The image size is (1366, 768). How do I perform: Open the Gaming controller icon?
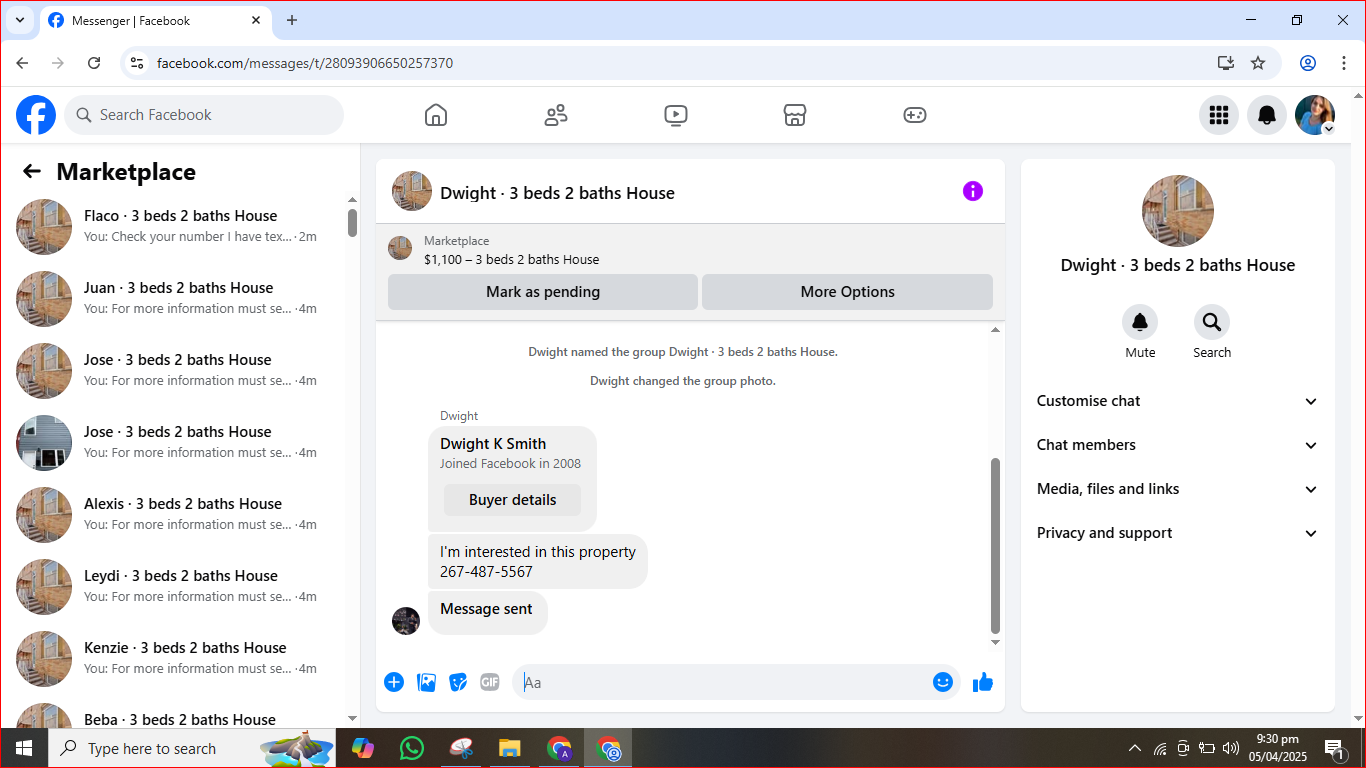915,115
